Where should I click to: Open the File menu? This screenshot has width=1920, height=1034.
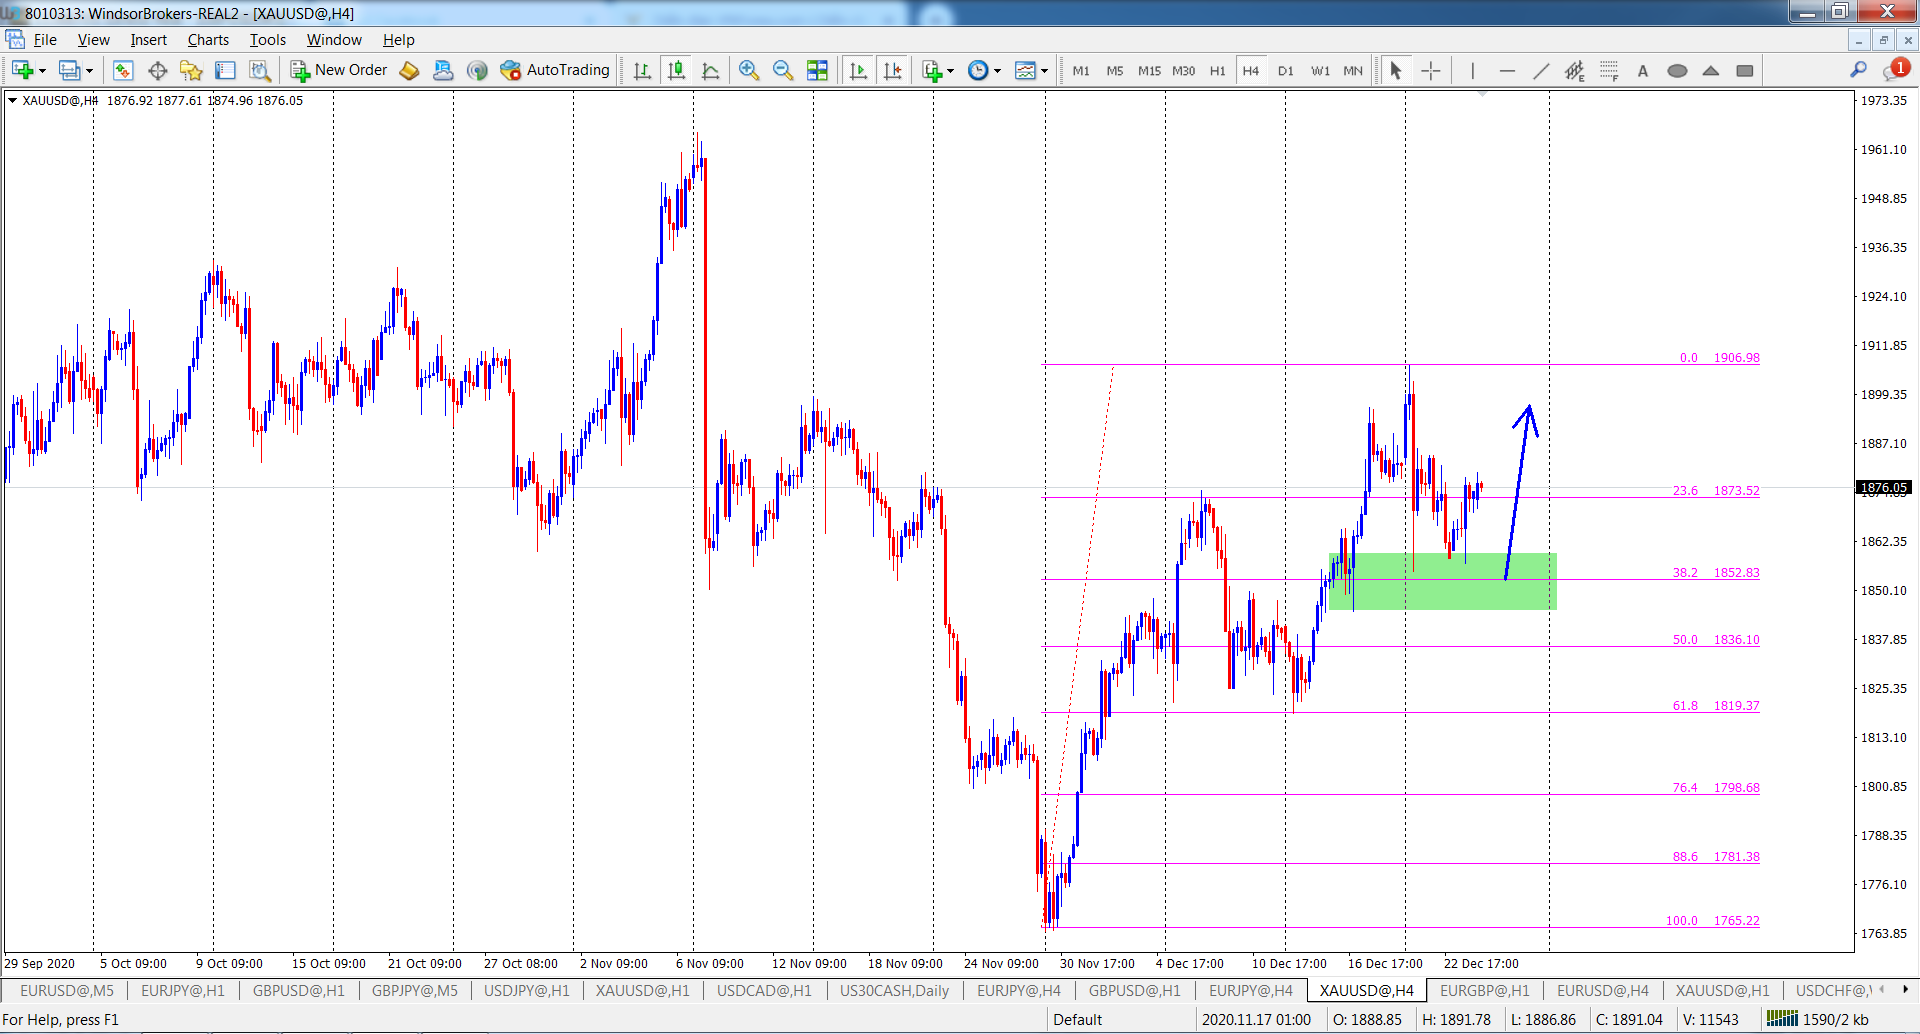(x=45, y=40)
